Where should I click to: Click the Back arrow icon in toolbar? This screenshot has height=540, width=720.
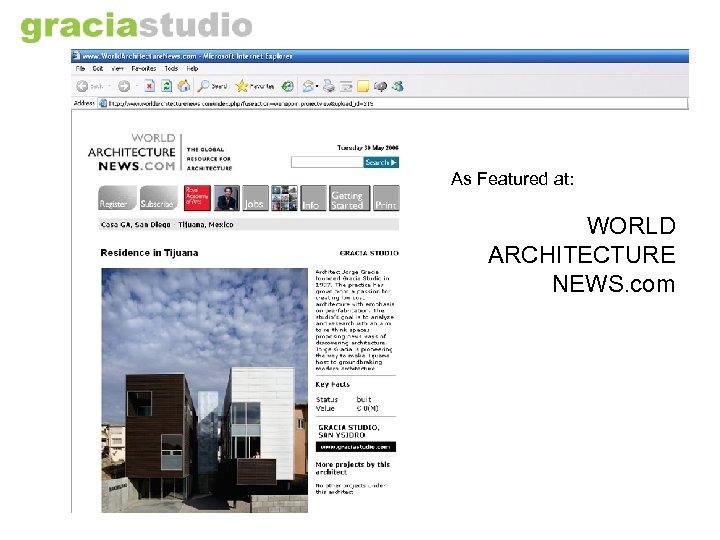click(x=82, y=86)
